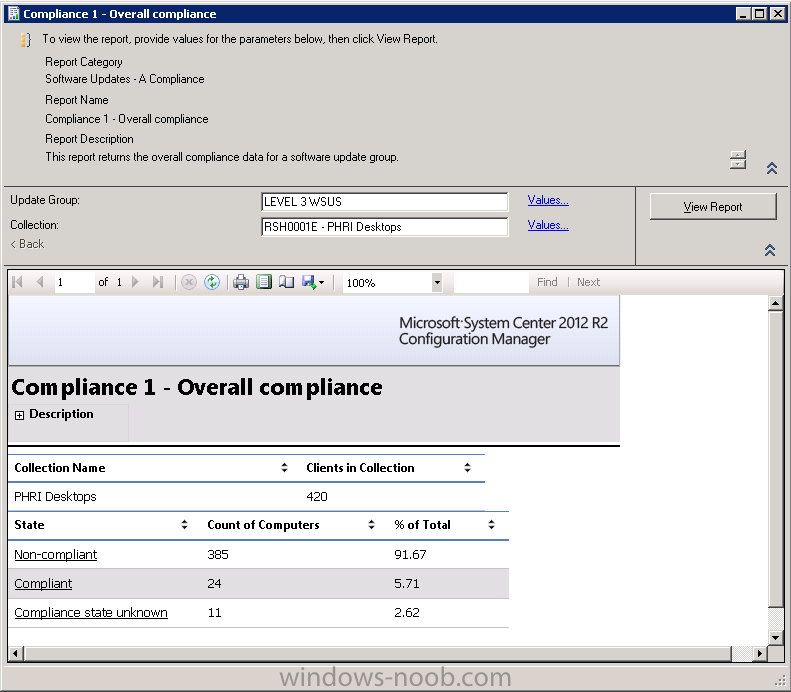The width and height of the screenshot is (791, 692).
Task: Click the PHRI Desktops collection cell
Action: [x=55, y=497]
